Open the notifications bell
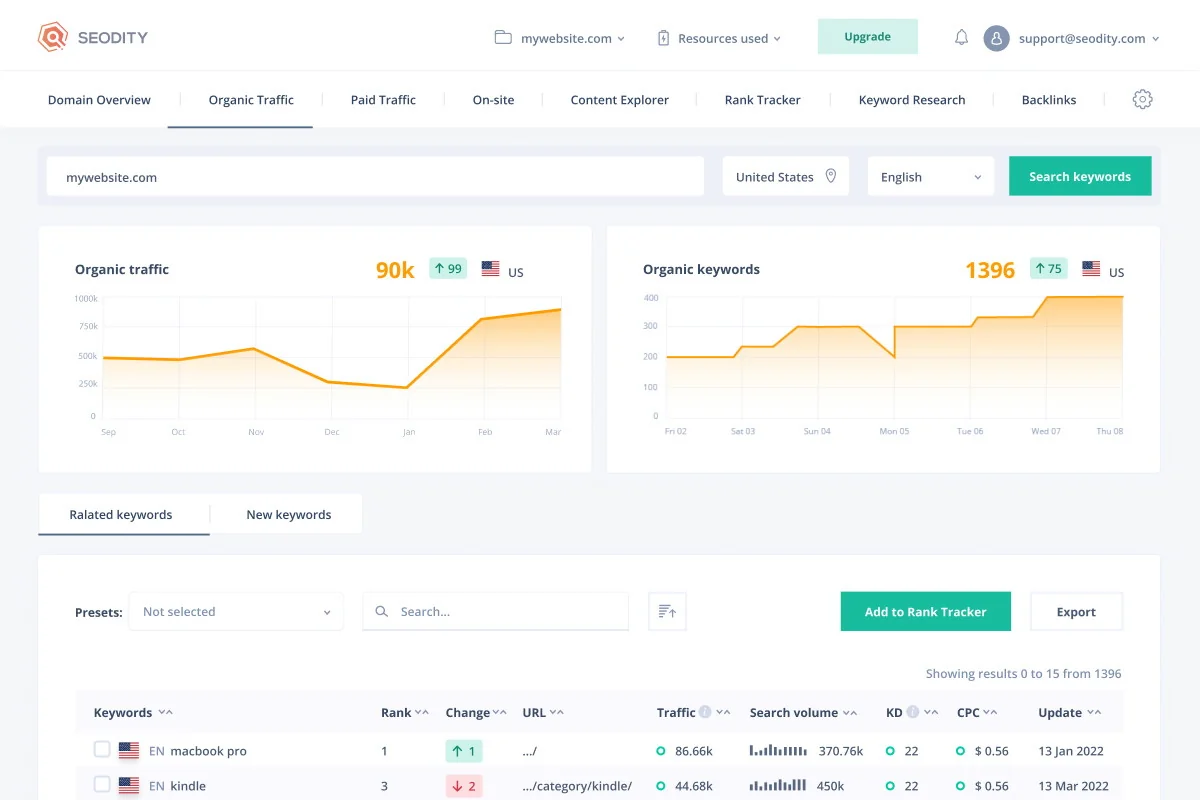Screen dimensions: 1200x800 coord(961,38)
